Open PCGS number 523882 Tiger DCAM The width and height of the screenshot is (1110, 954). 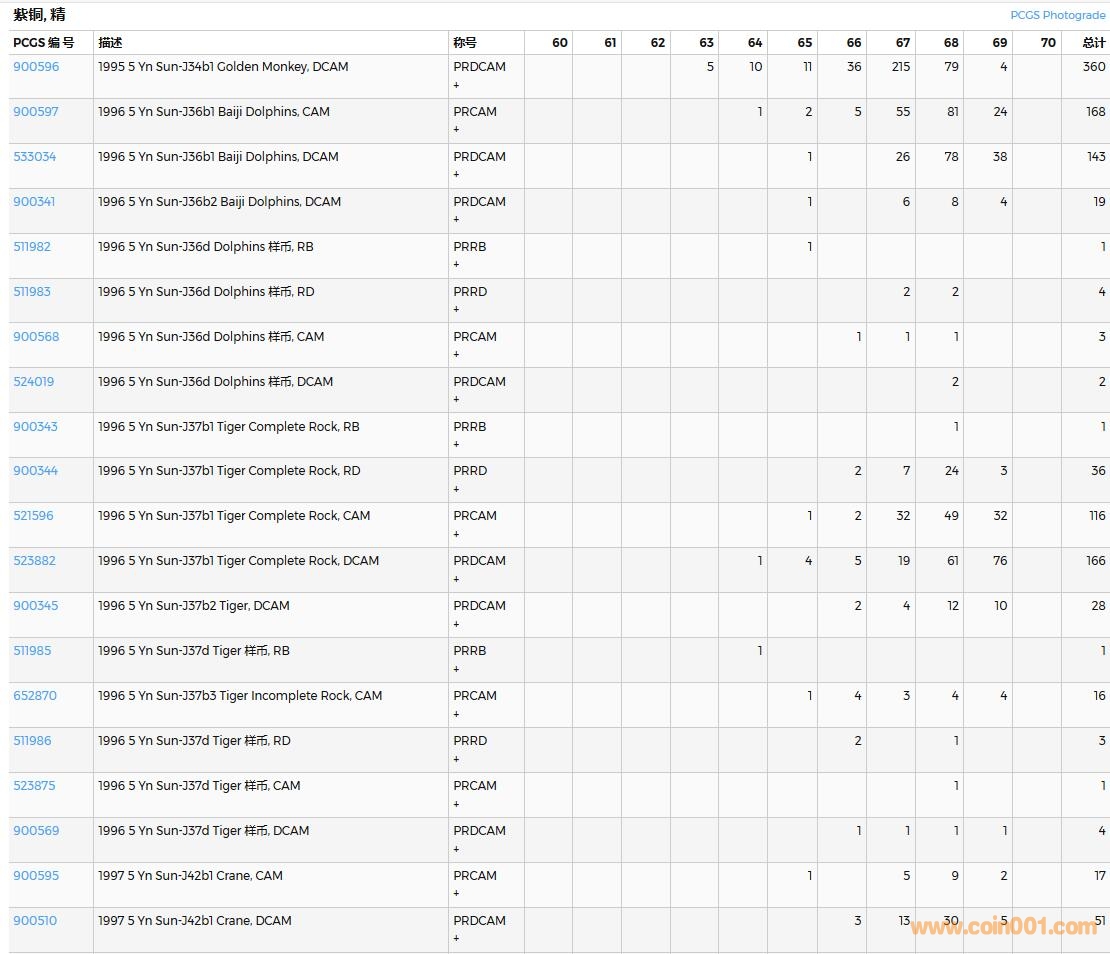(35, 561)
